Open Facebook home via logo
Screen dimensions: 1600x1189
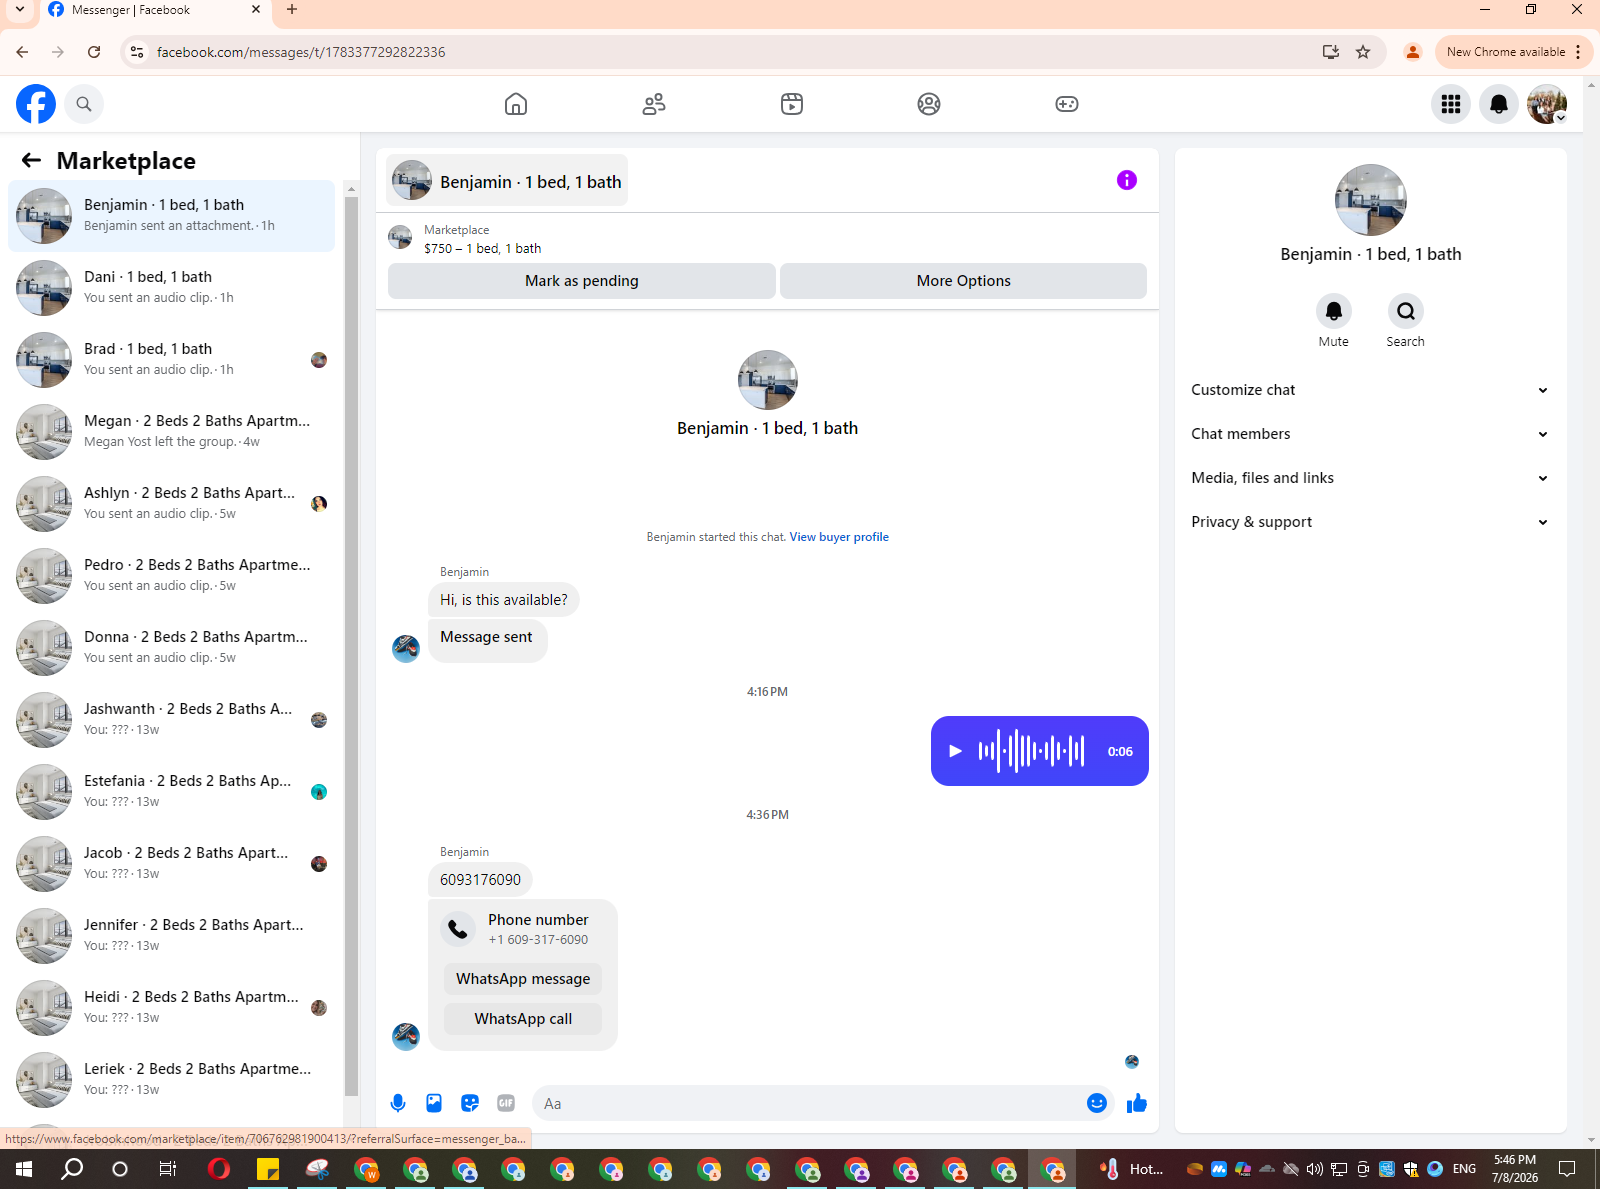(x=36, y=104)
